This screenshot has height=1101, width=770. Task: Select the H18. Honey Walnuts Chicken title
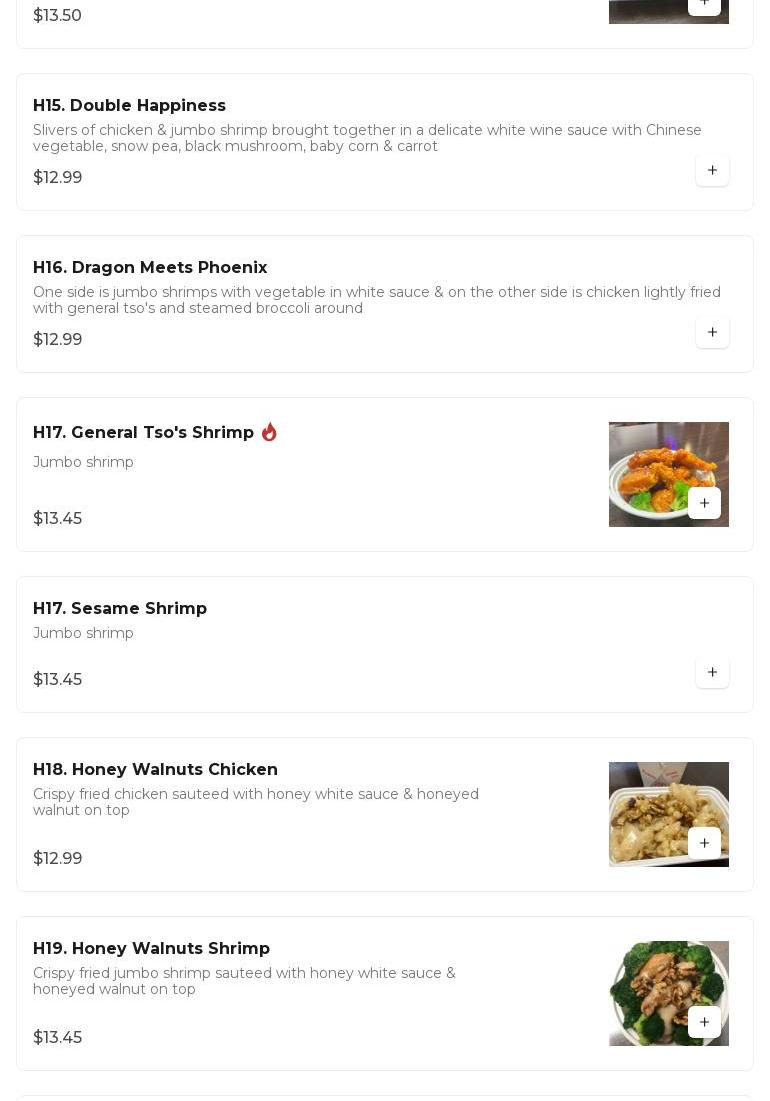click(x=155, y=769)
